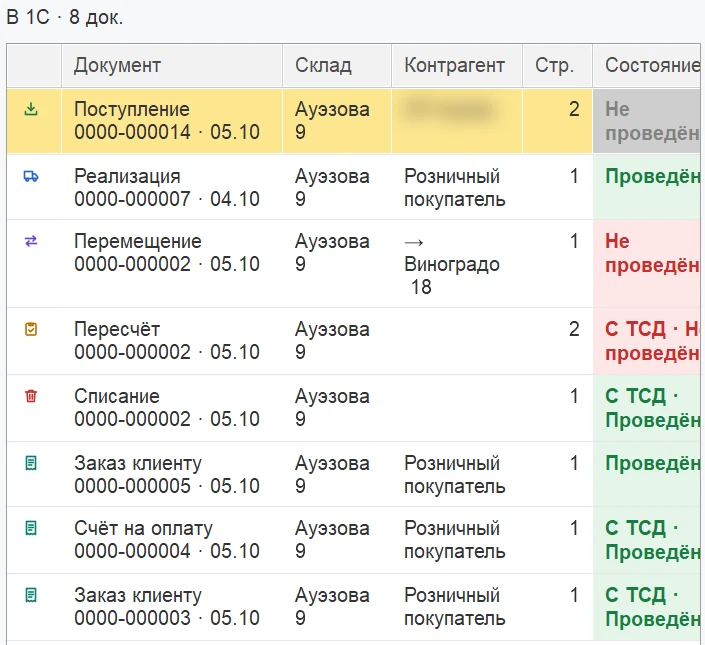Select Заказ клиенту 0000-000005 document
The image size is (705, 645).
167,474
